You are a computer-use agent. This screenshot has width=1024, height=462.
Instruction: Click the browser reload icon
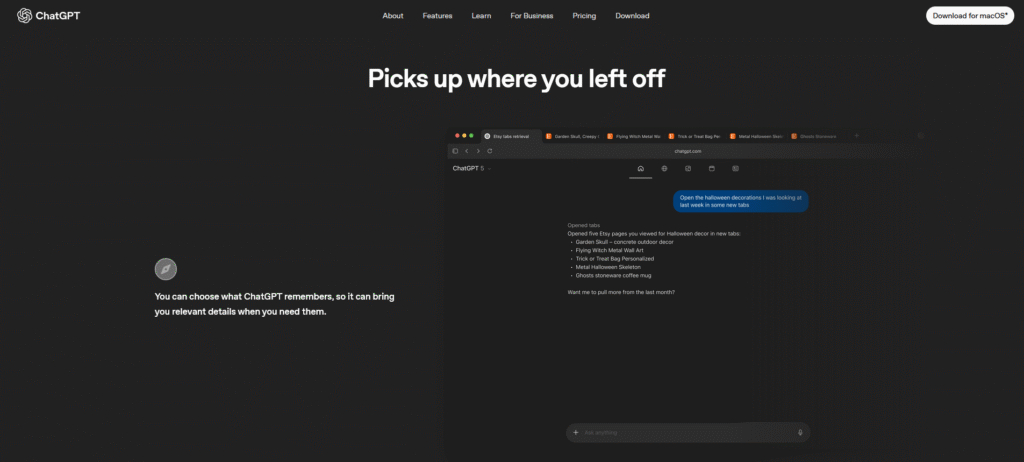coord(489,151)
